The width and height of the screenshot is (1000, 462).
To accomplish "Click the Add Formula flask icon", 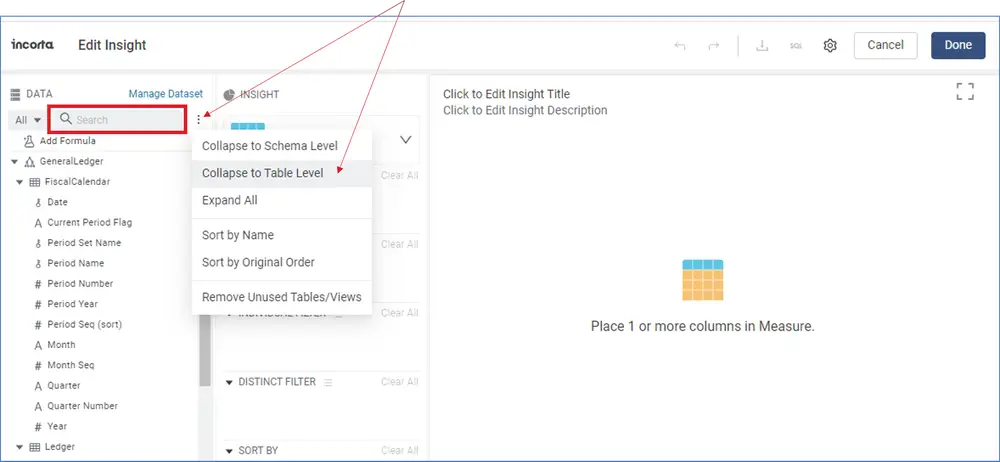I will pyautogui.click(x=28, y=140).
